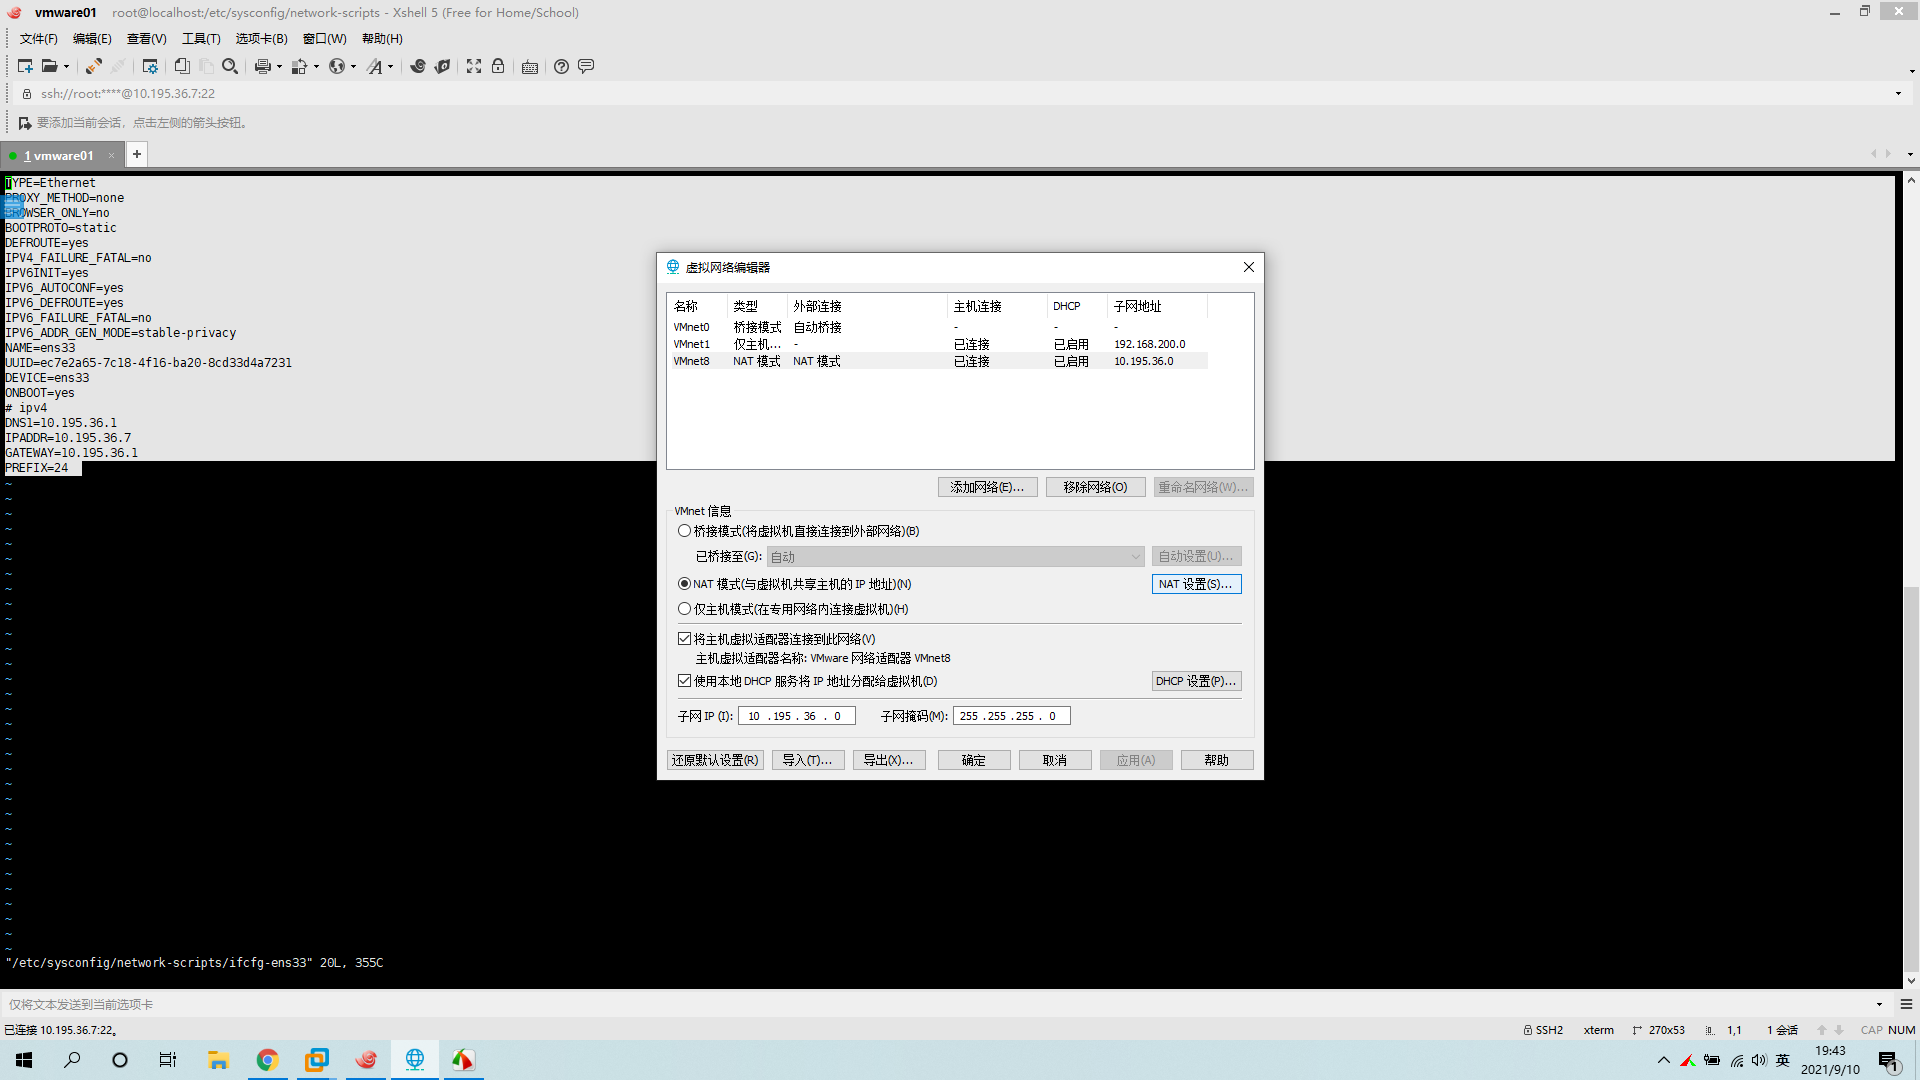
Task: Expand the font dropdown arrow
Action: [x=390, y=67]
